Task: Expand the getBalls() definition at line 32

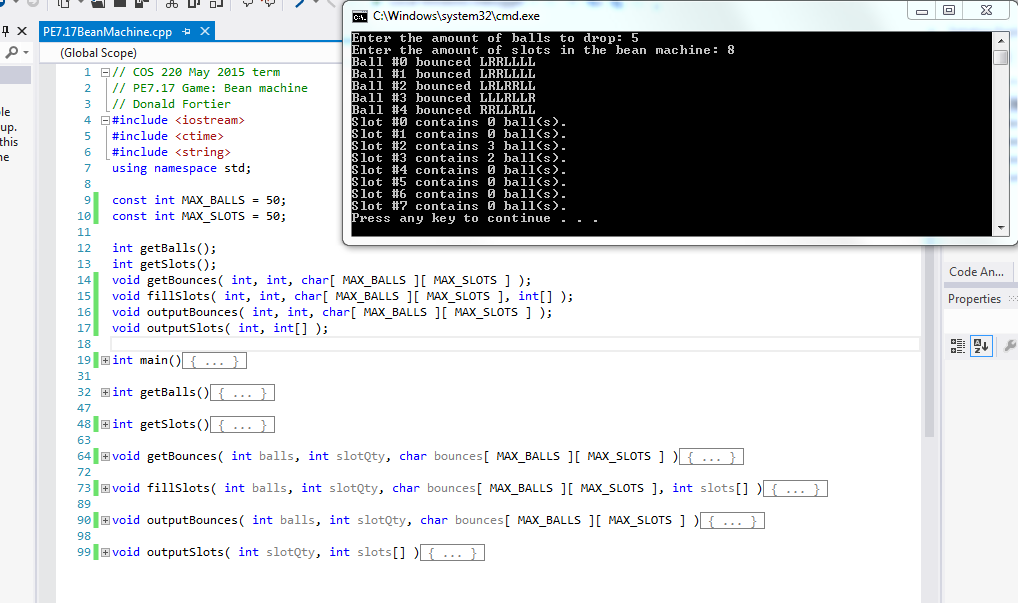Action: point(105,392)
